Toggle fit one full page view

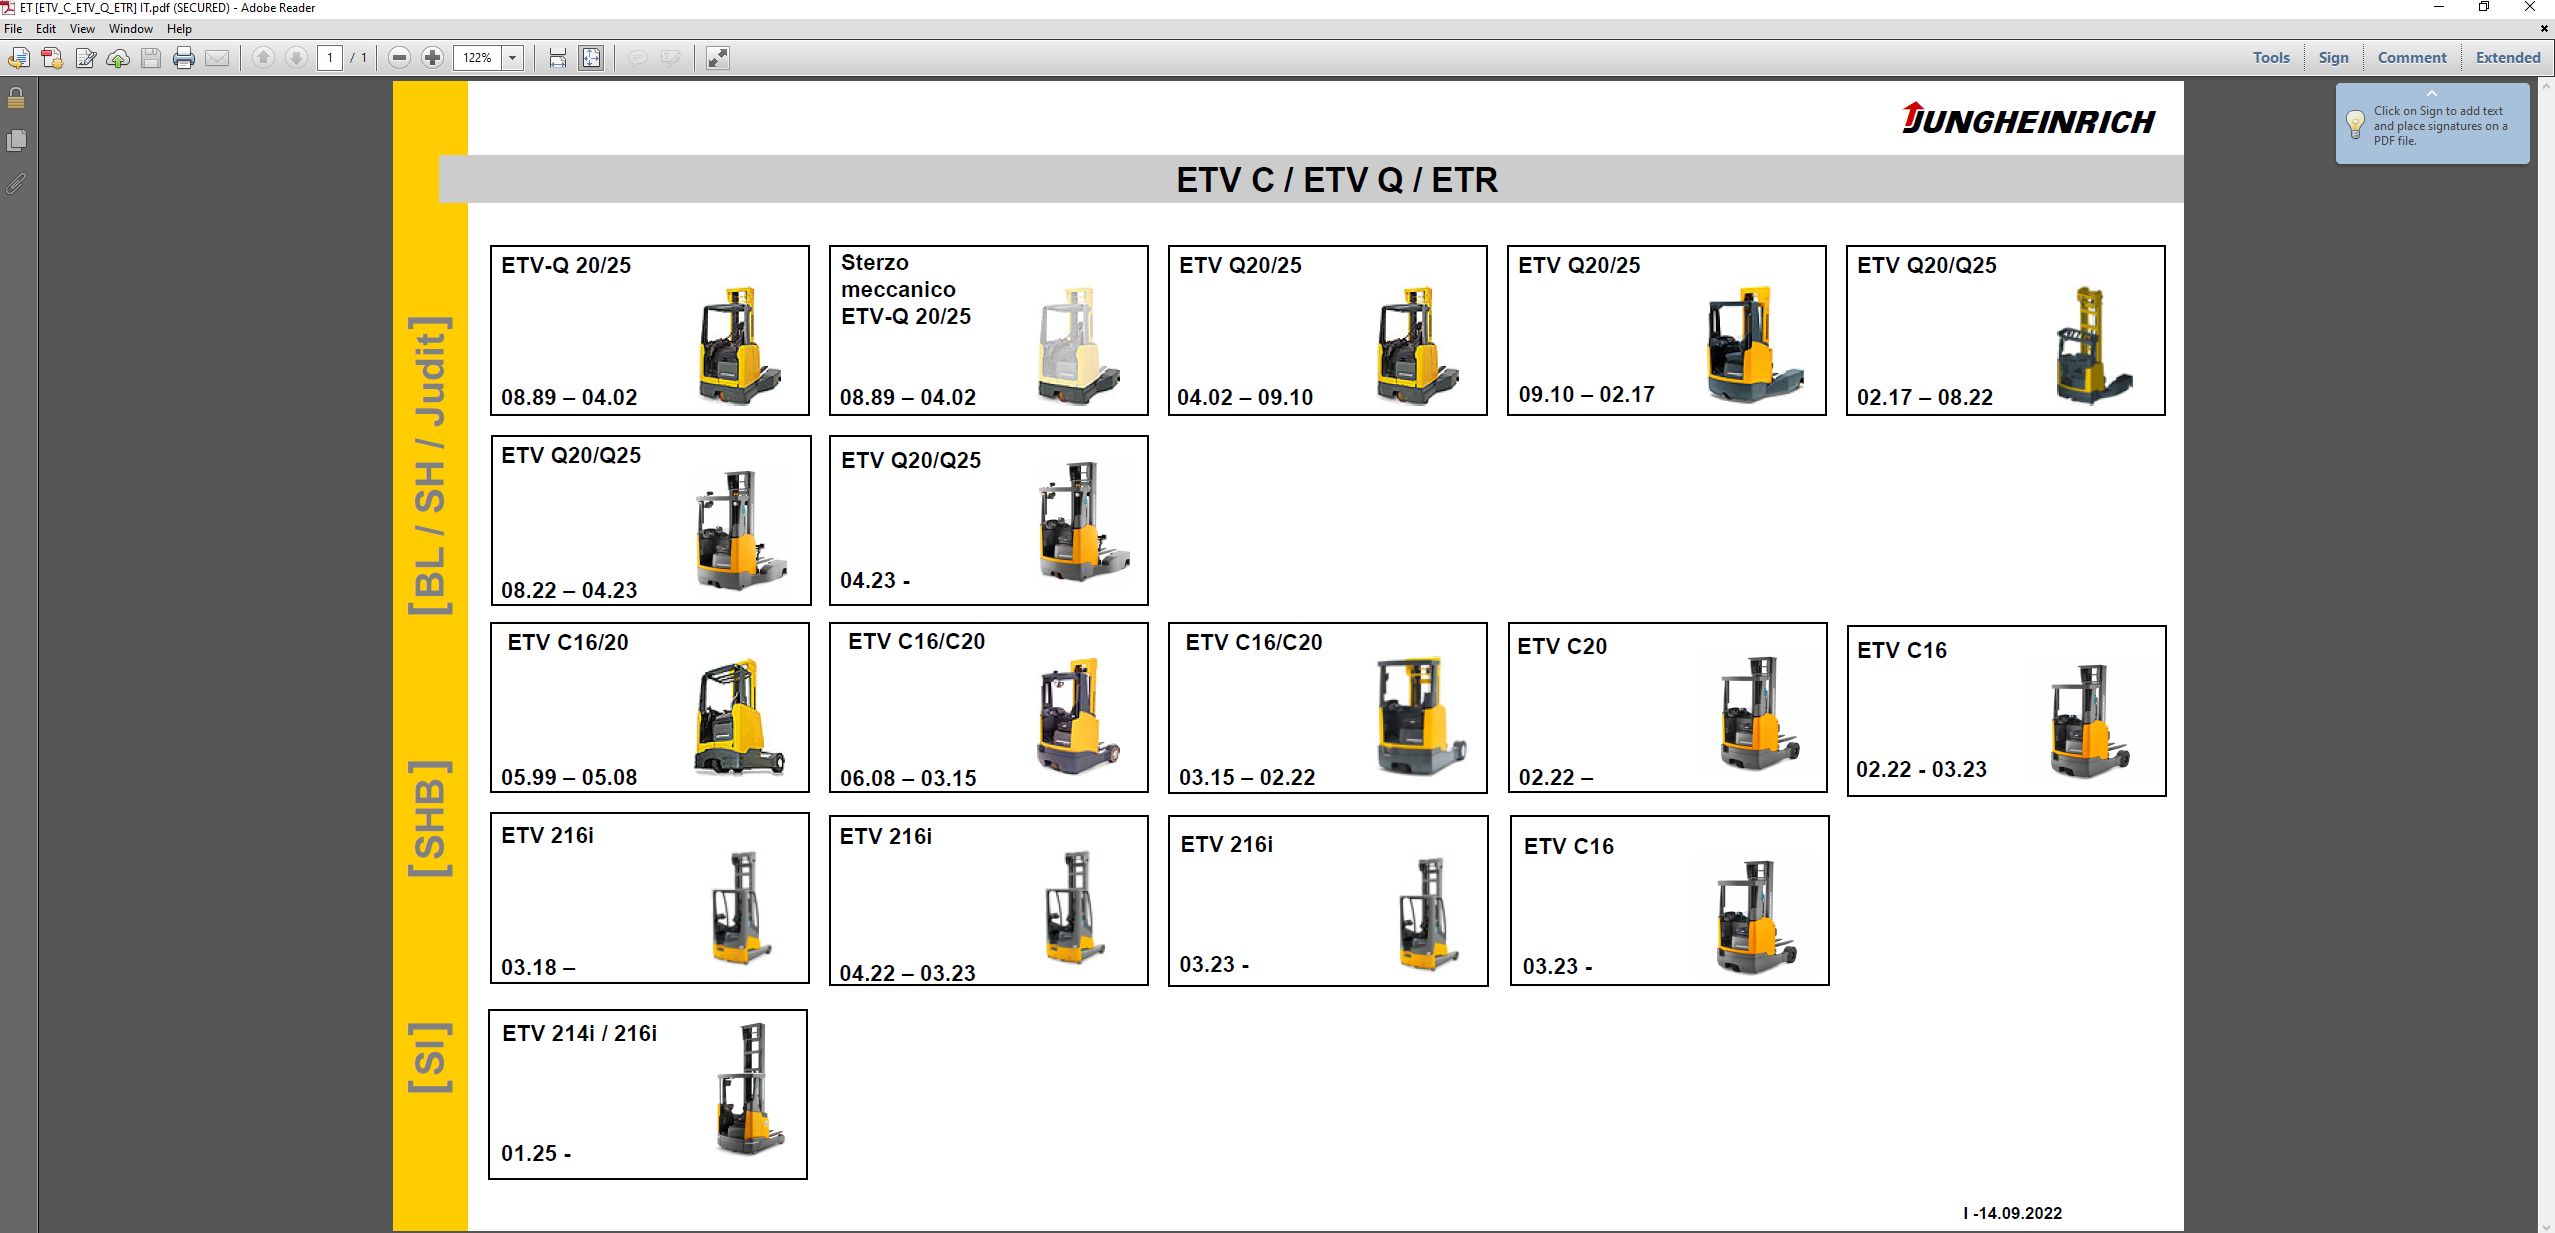[591, 58]
